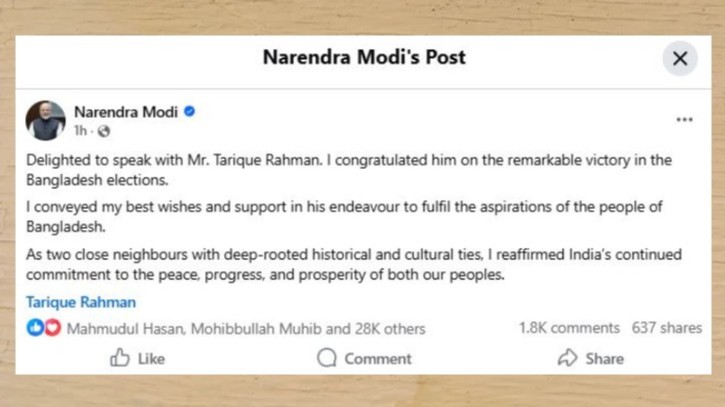Click the 1h post timestamp
The width and height of the screenshot is (725, 407).
pyautogui.click(x=80, y=131)
